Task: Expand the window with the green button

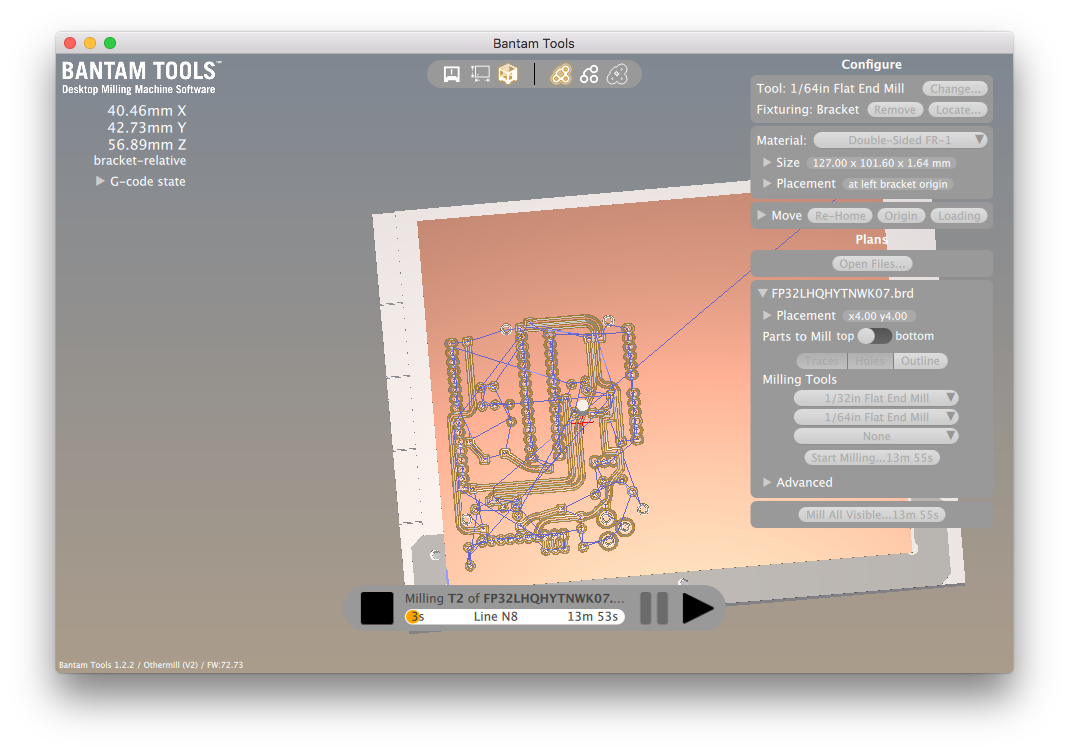Action: click(110, 43)
